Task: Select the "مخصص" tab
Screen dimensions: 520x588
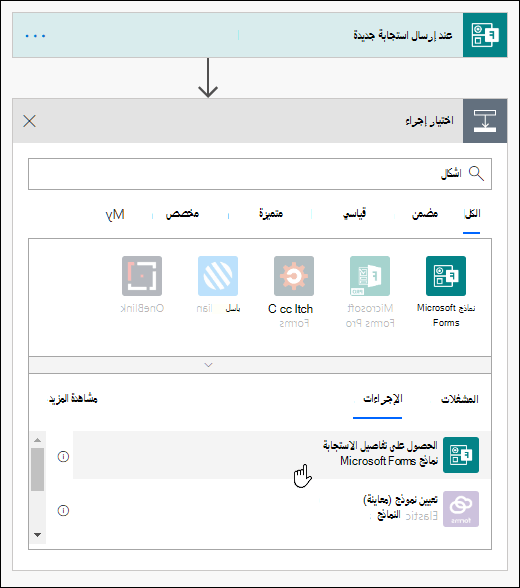Action: click(x=182, y=214)
